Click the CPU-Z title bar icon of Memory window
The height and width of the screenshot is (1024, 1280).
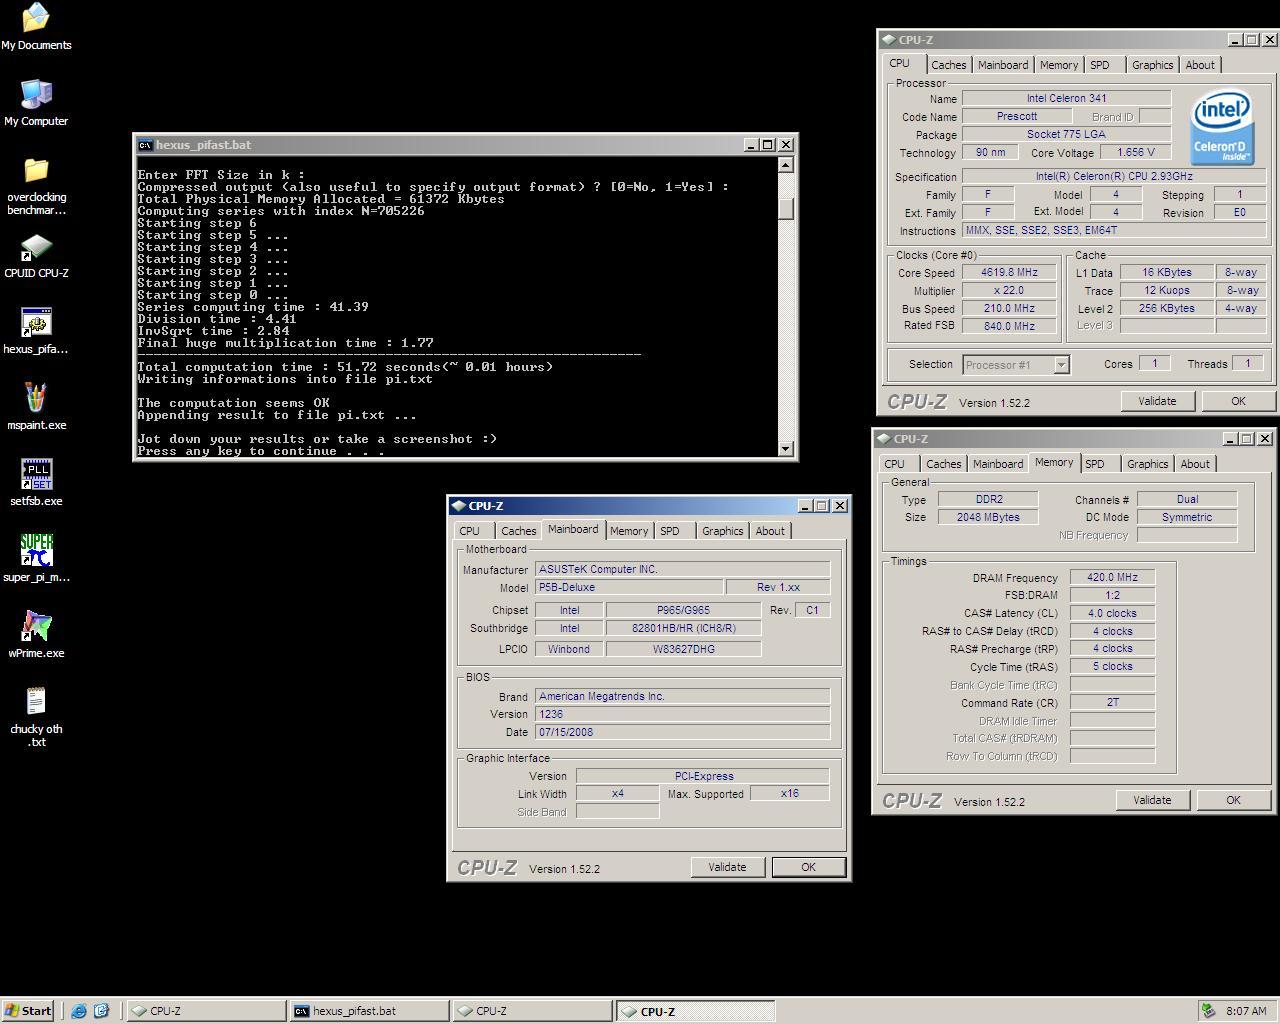click(x=884, y=439)
